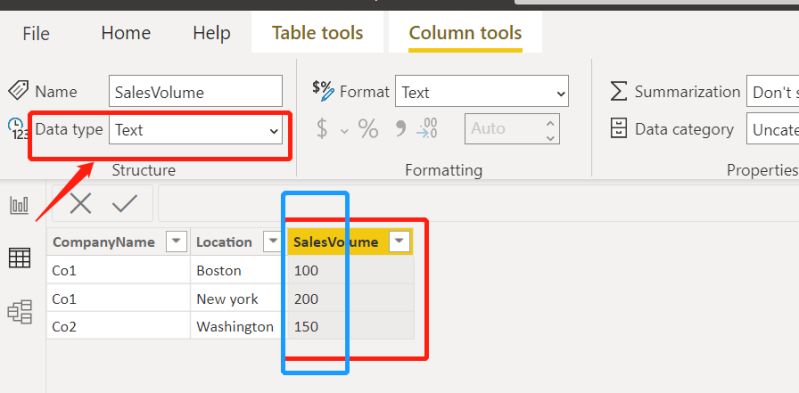
Task: Click the Name tag icon
Action: (x=18, y=90)
